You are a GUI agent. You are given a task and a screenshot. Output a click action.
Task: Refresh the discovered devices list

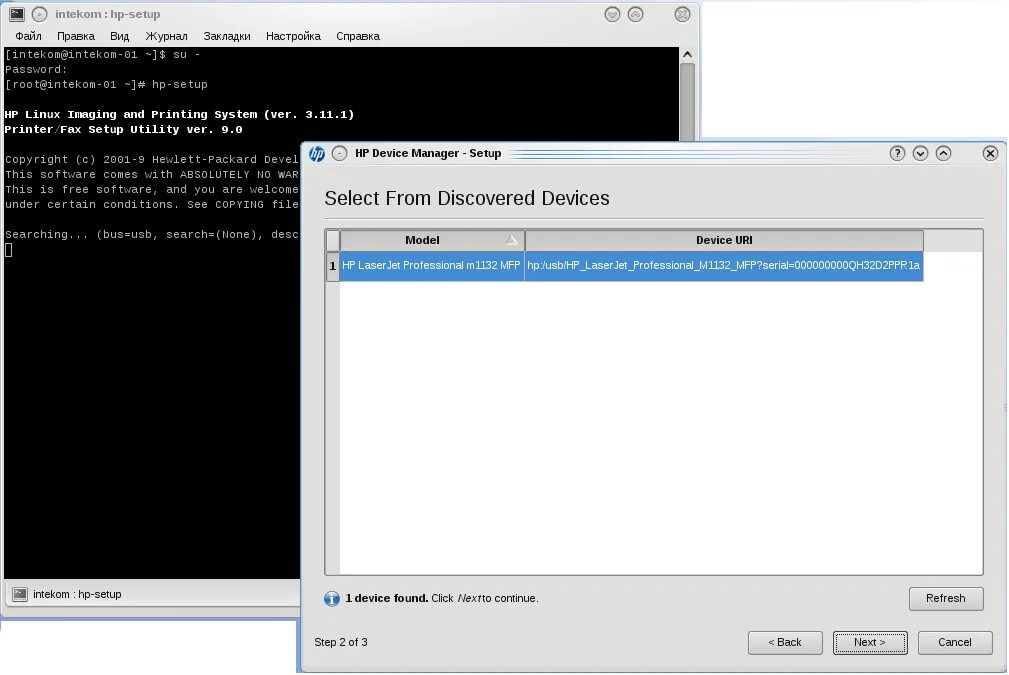(x=946, y=598)
